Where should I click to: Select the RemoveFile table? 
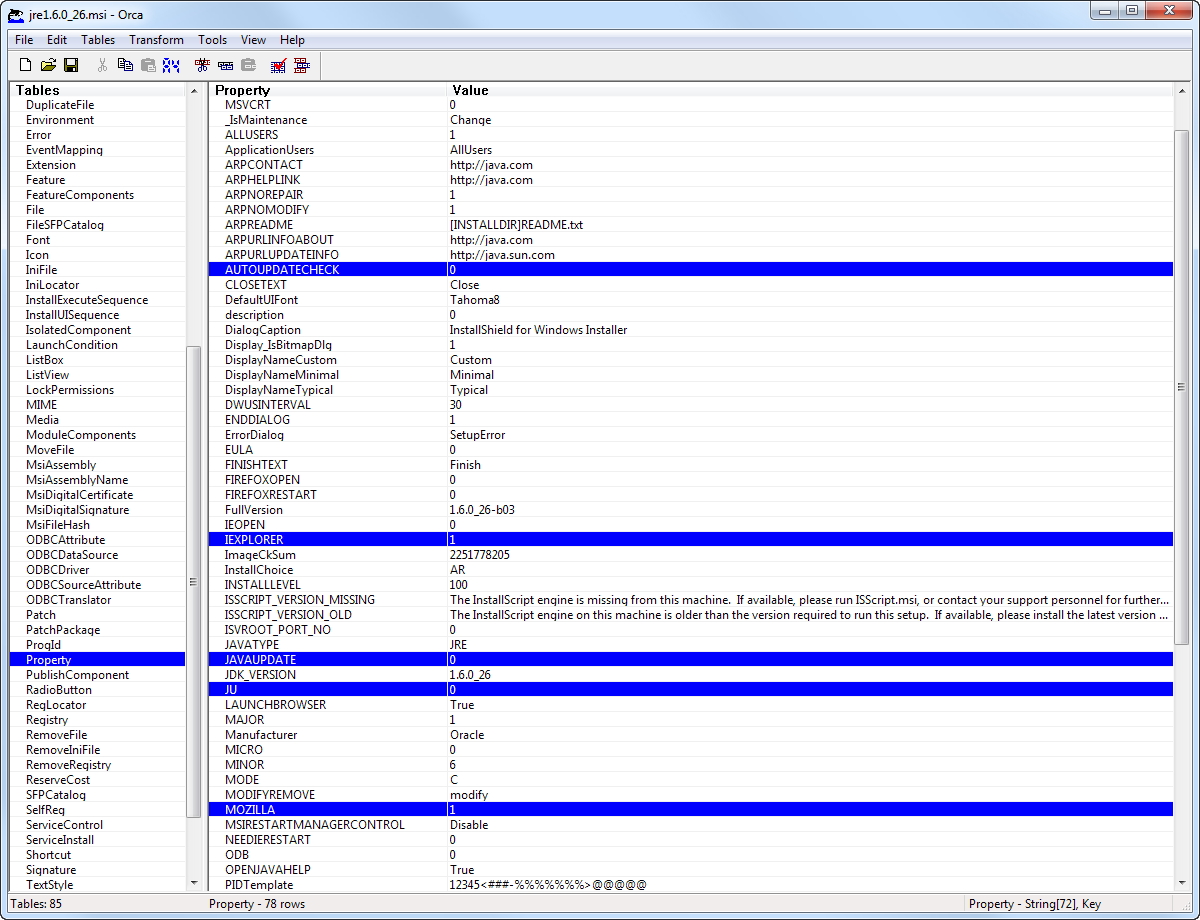point(56,735)
